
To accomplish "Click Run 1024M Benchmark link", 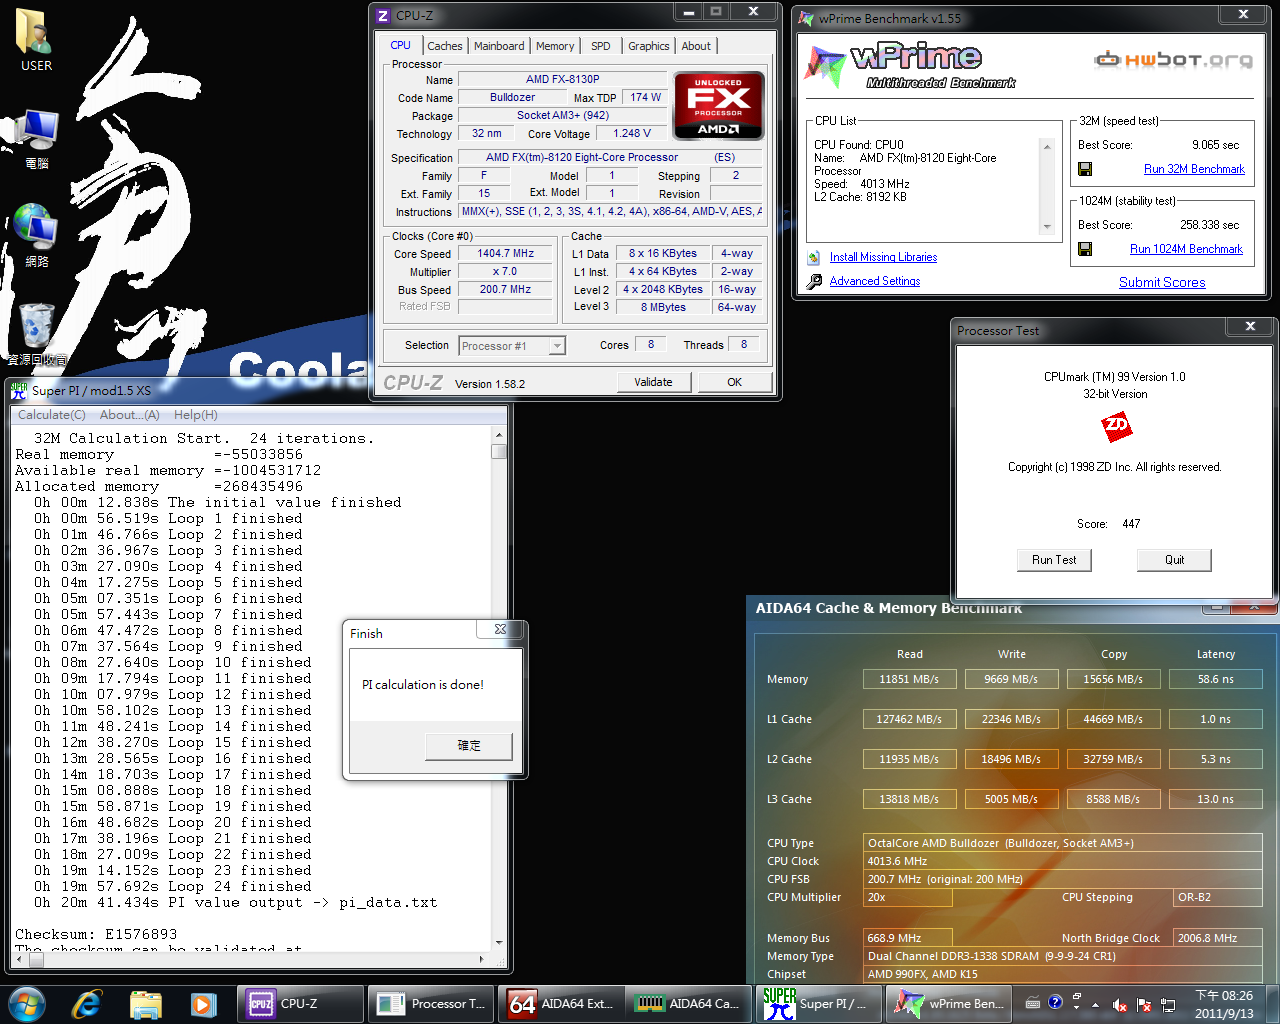I will [x=1186, y=249].
